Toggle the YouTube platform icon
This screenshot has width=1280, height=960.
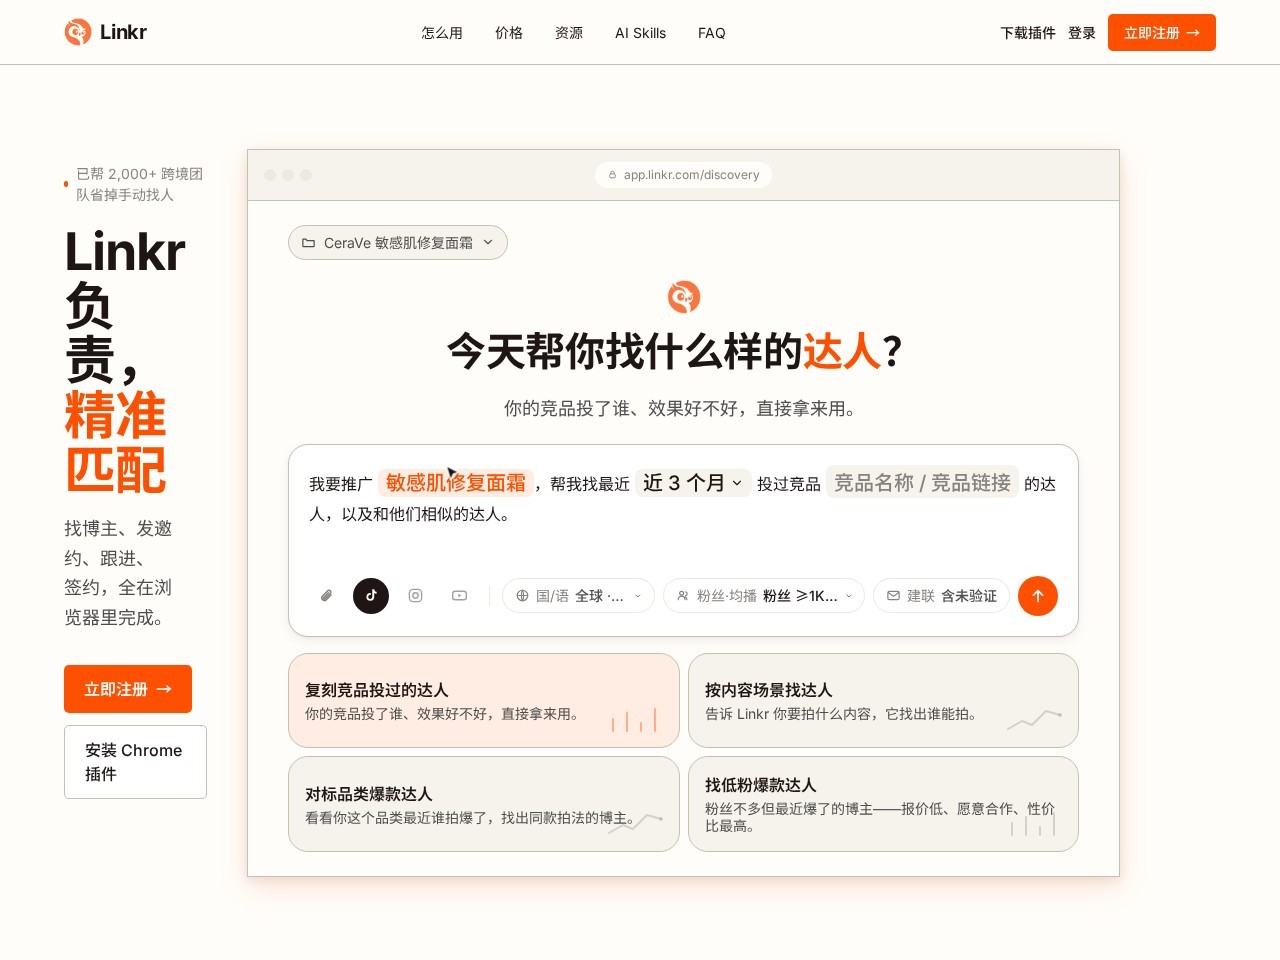tap(459, 596)
